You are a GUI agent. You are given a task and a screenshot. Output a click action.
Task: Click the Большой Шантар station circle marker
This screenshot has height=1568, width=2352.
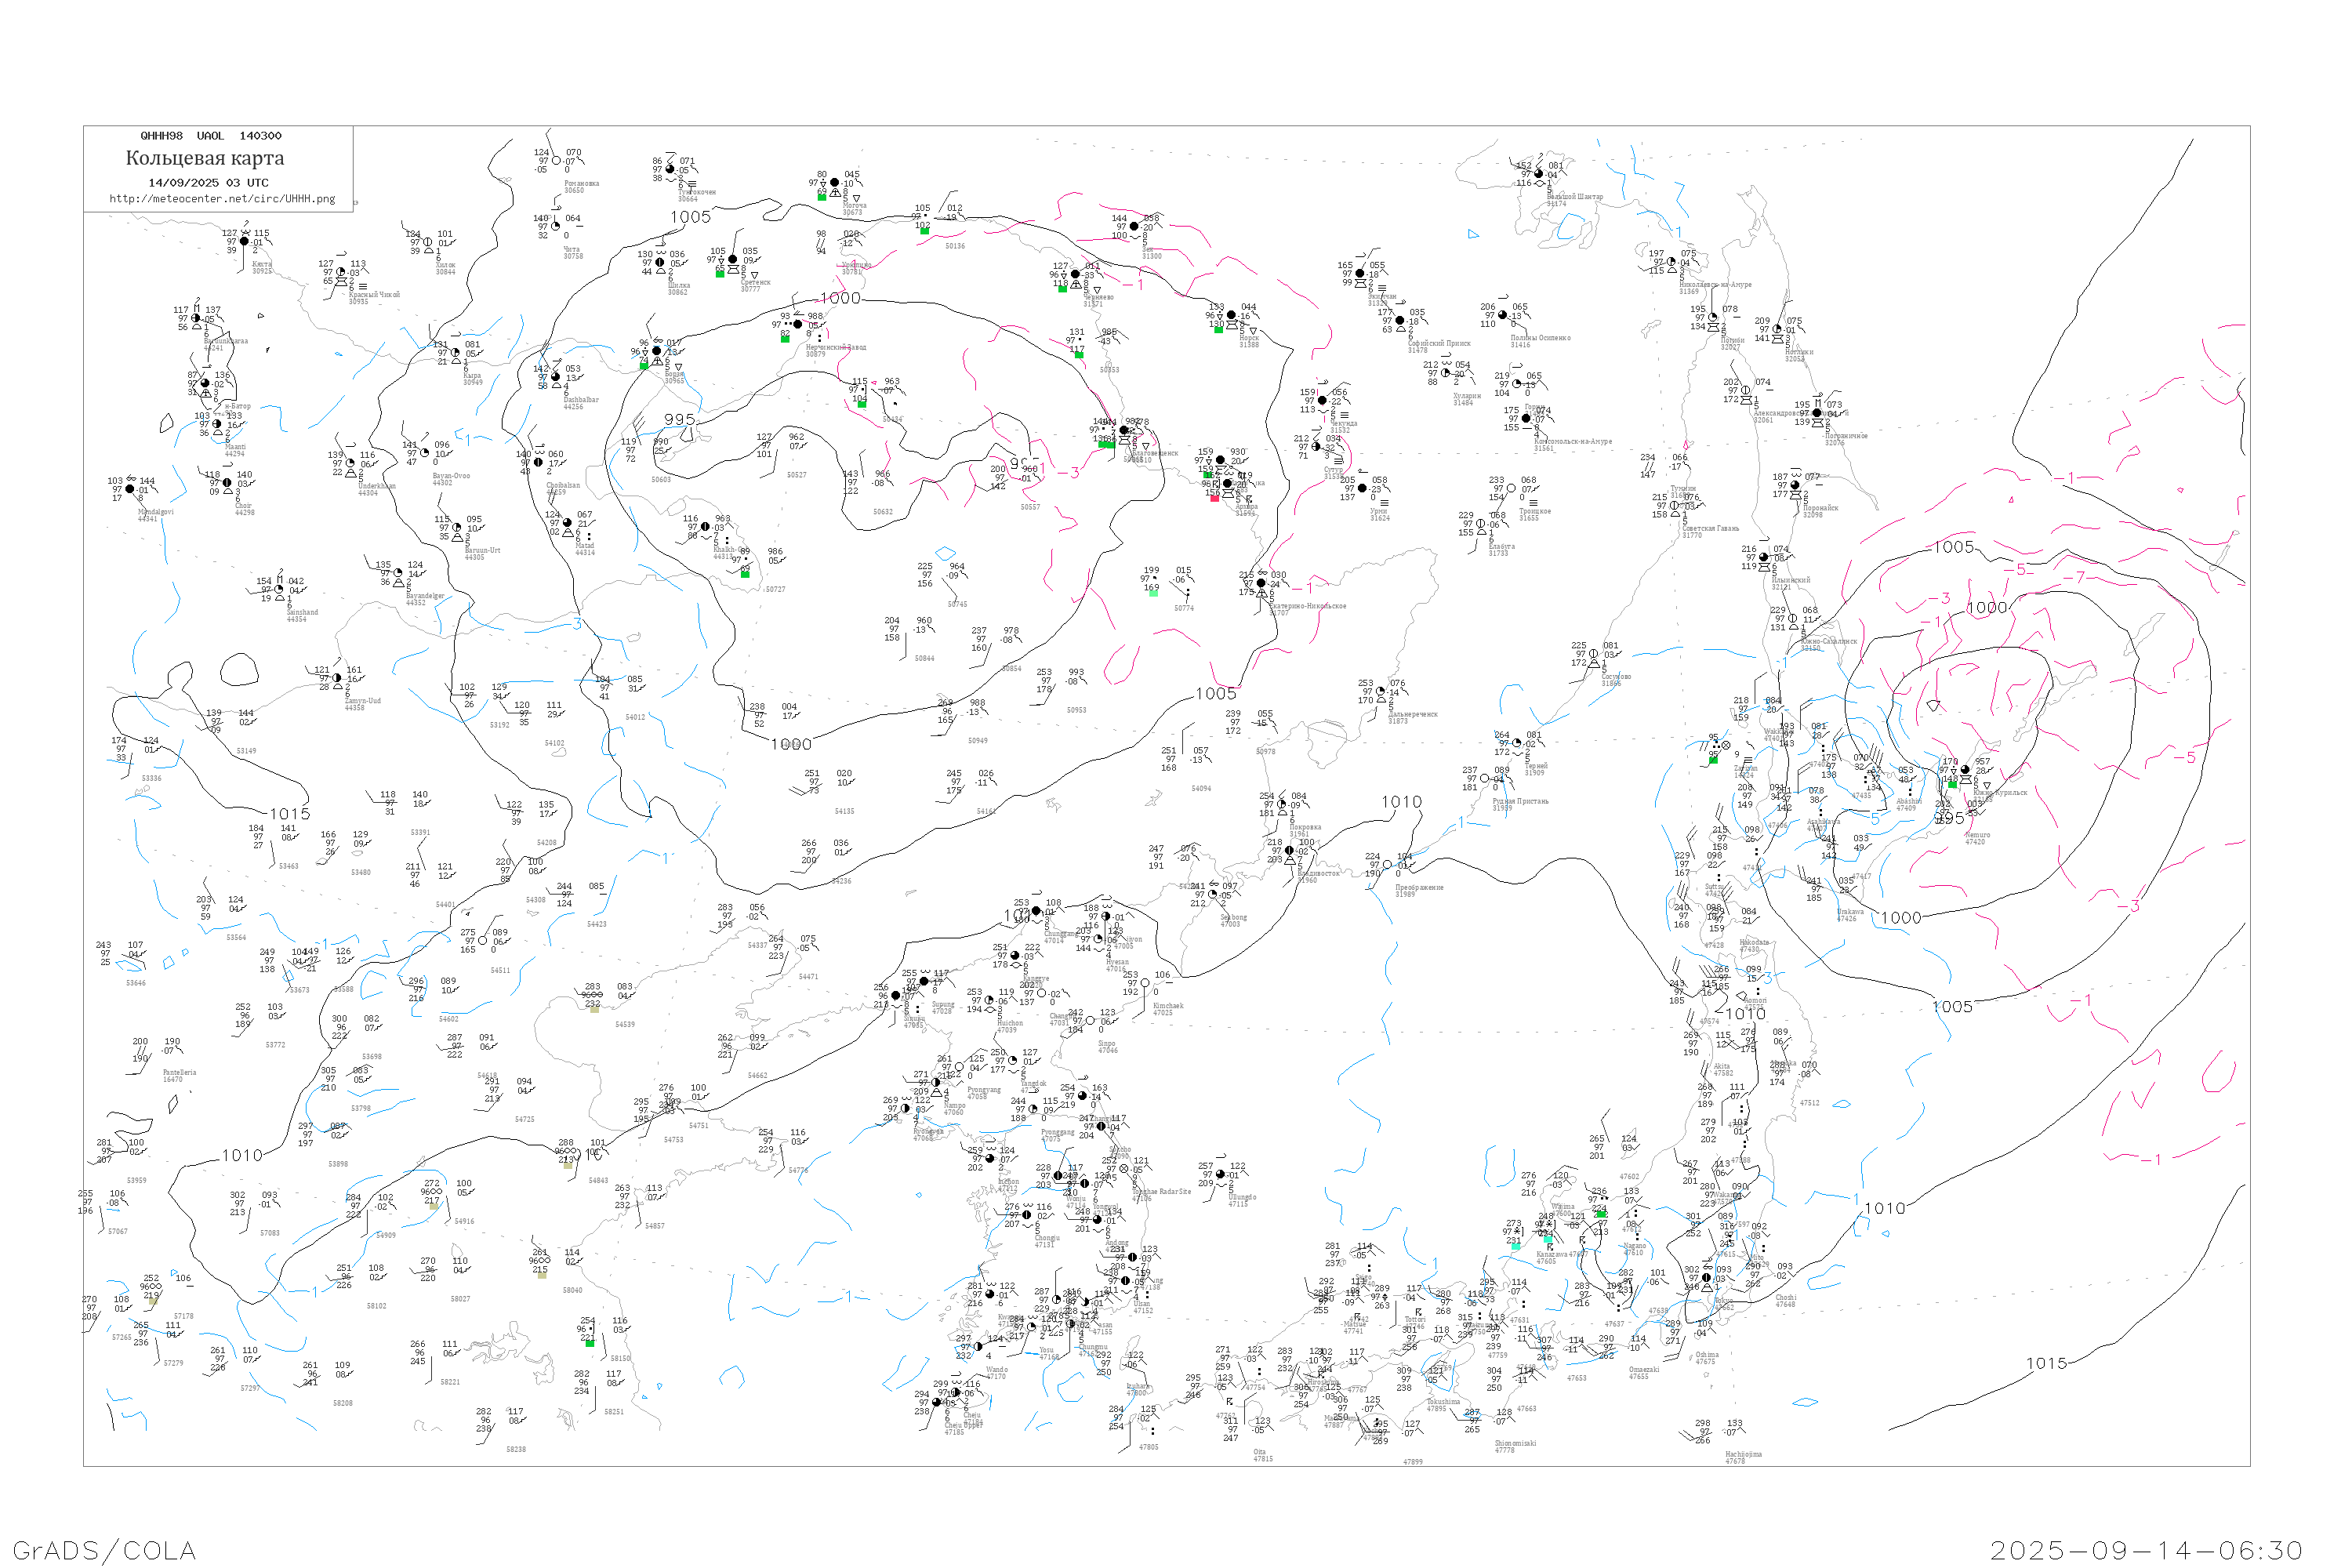click(x=1539, y=174)
